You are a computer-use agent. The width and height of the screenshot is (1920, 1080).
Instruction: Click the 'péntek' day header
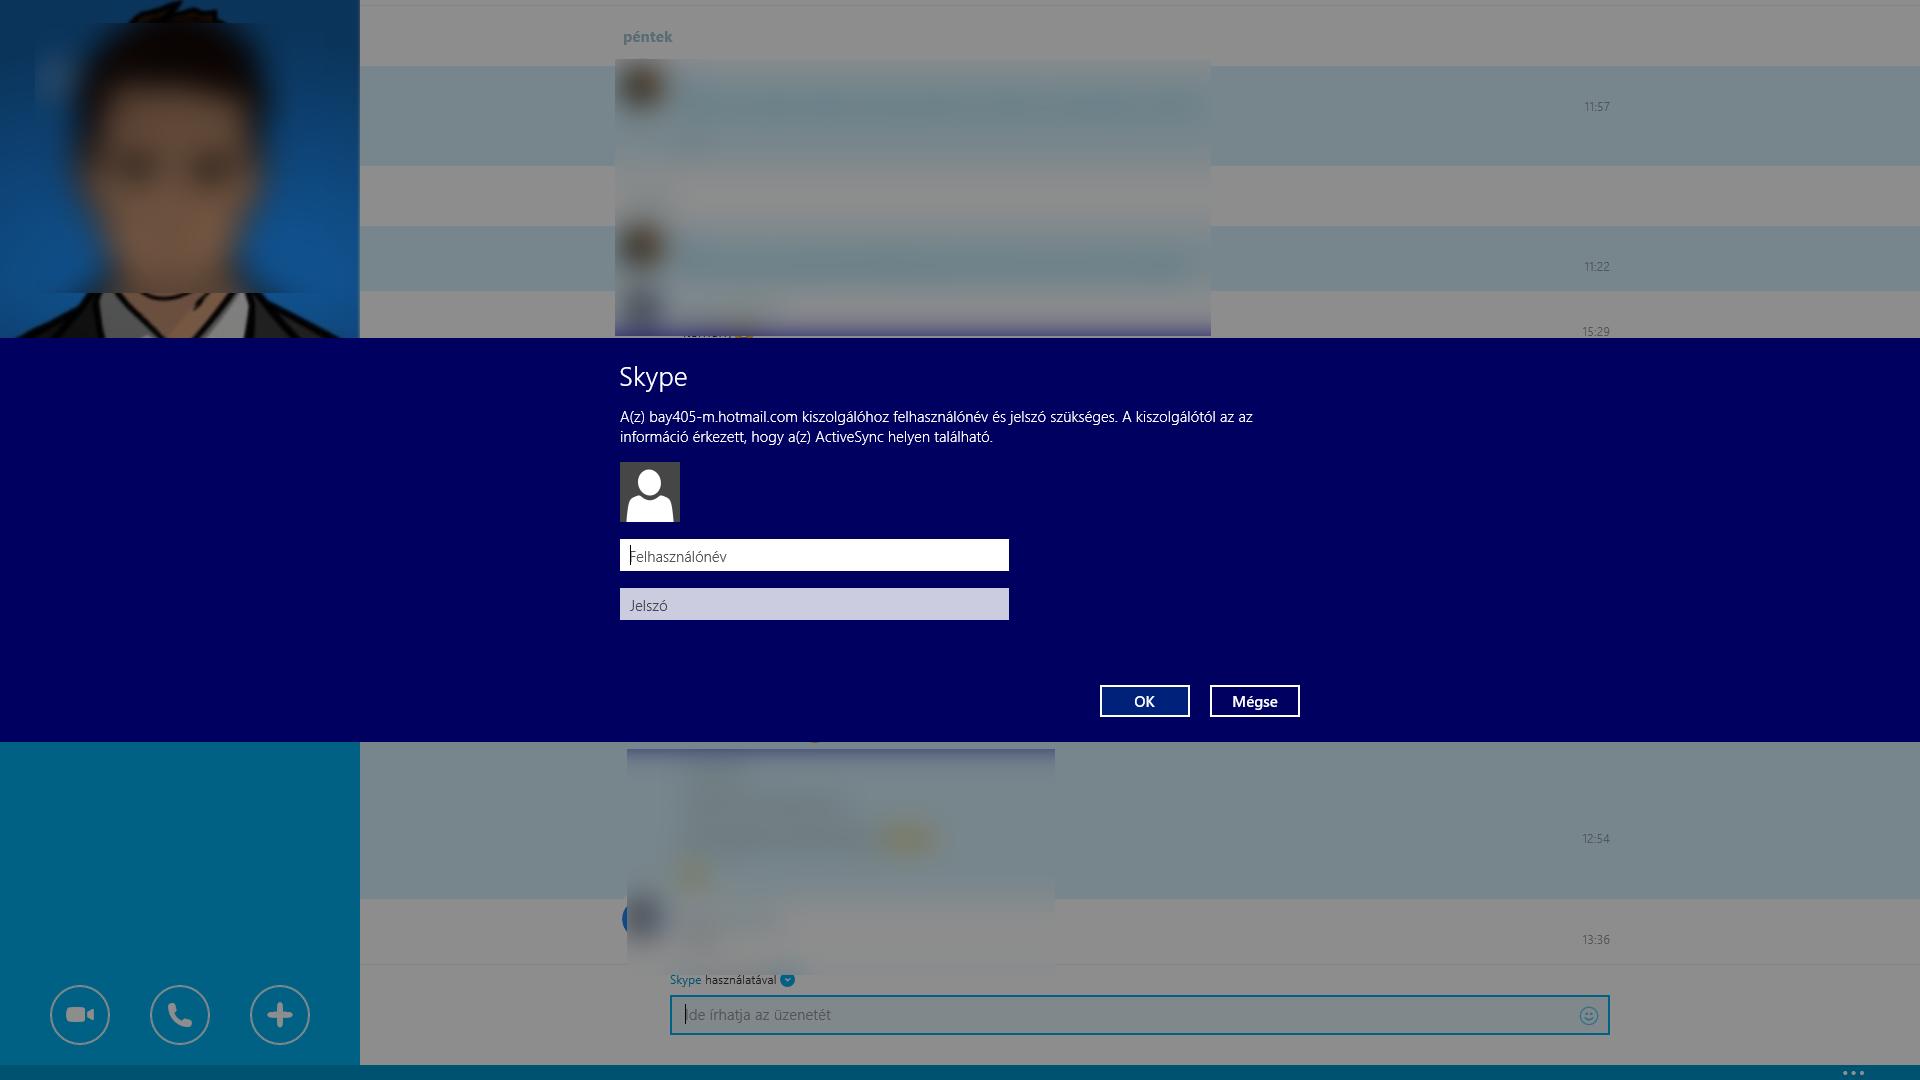click(647, 37)
